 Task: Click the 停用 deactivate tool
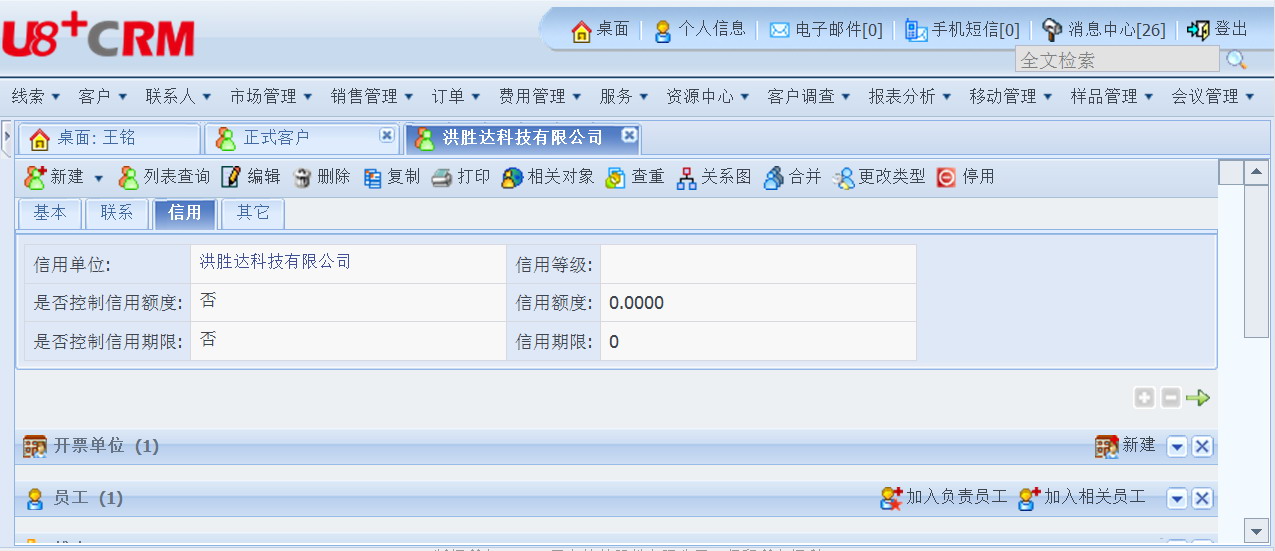tap(966, 177)
